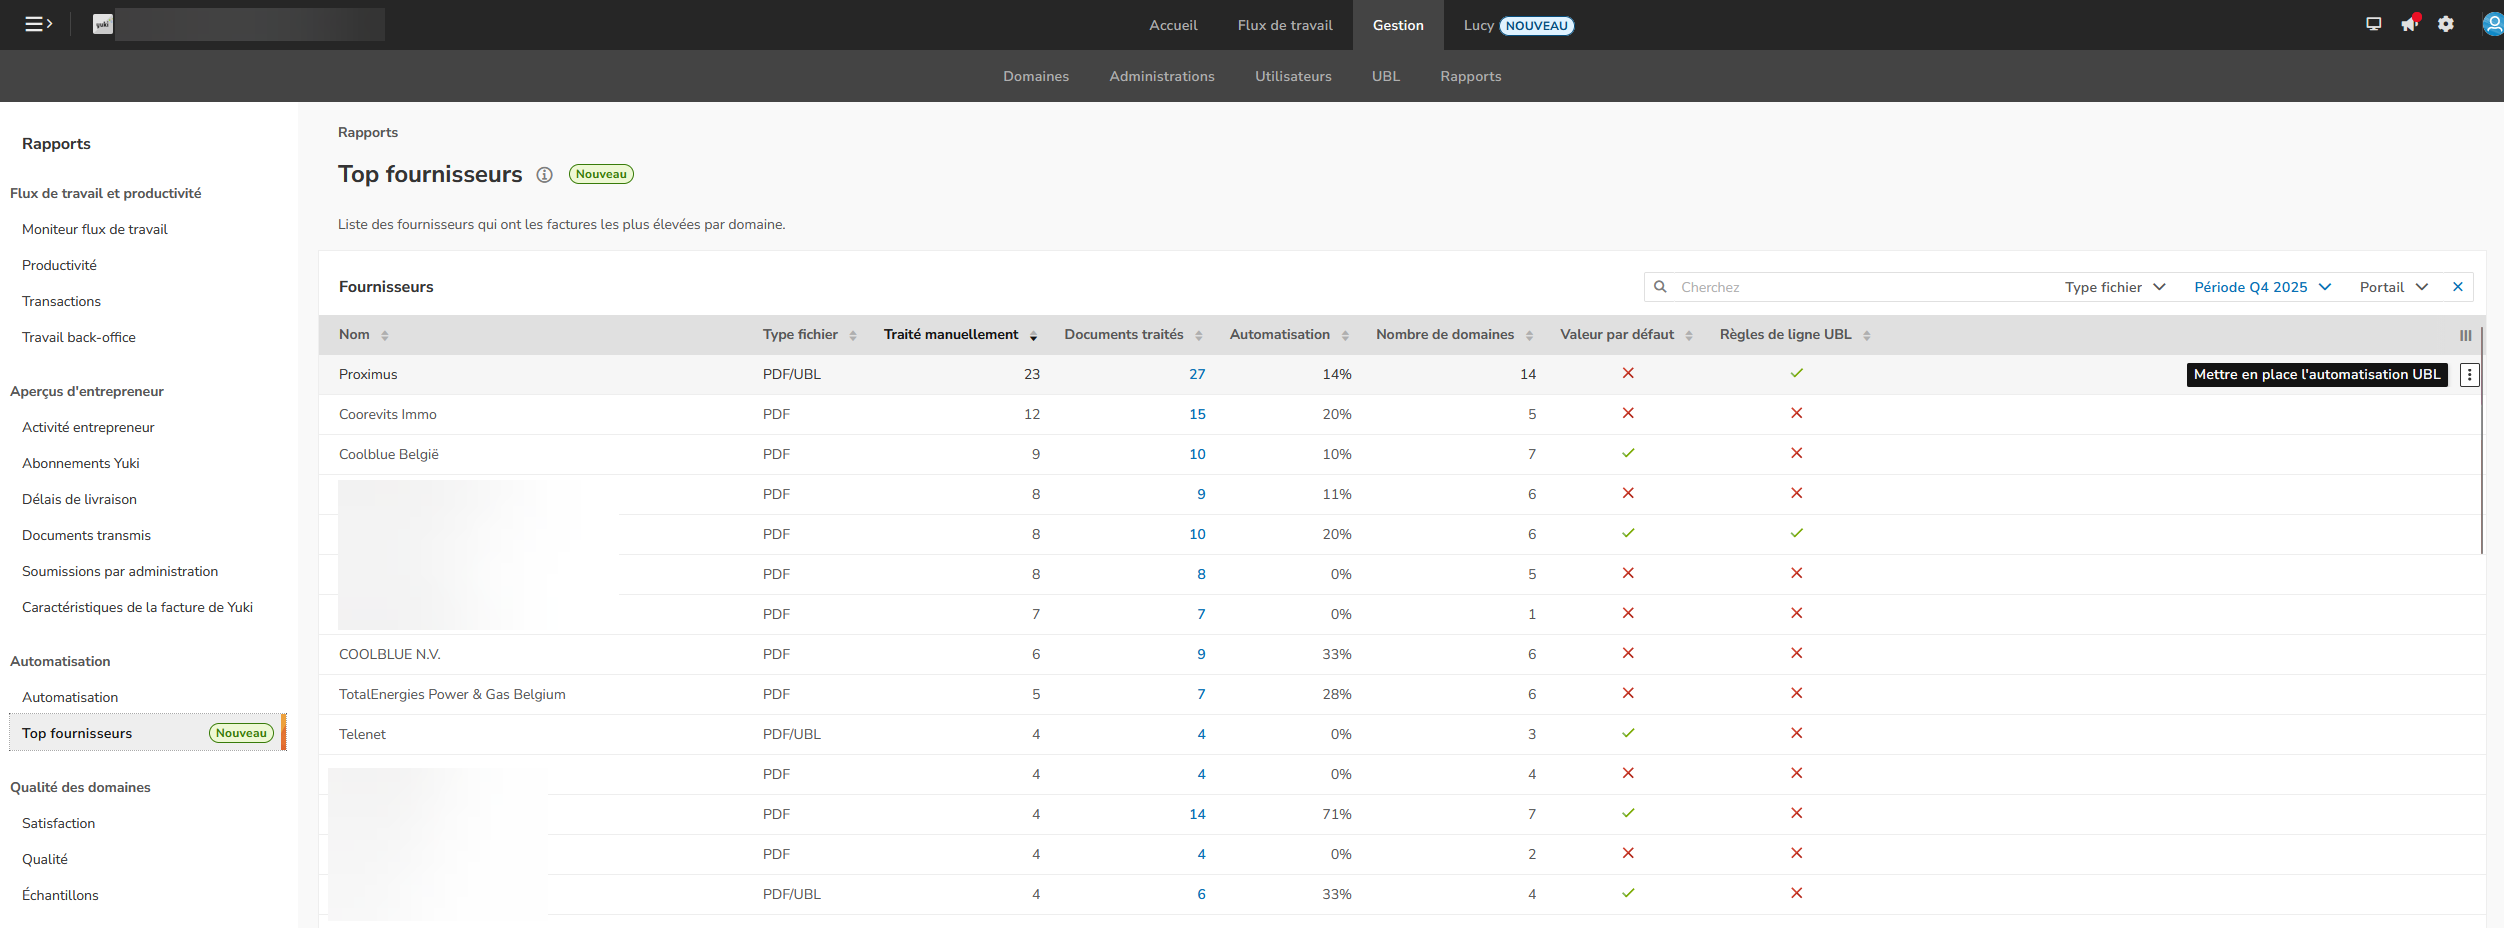Open the Satisfaction report

point(59,823)
